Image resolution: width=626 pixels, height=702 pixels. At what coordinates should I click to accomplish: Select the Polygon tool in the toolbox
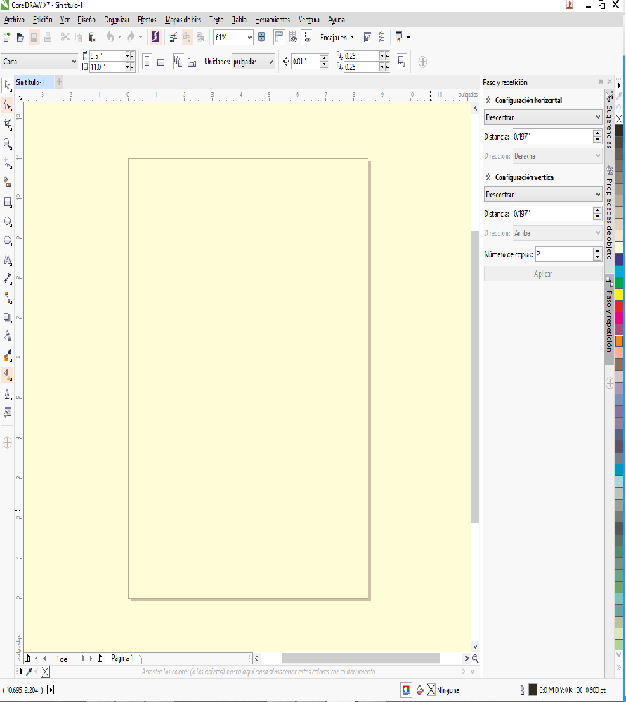pos(8,241)
